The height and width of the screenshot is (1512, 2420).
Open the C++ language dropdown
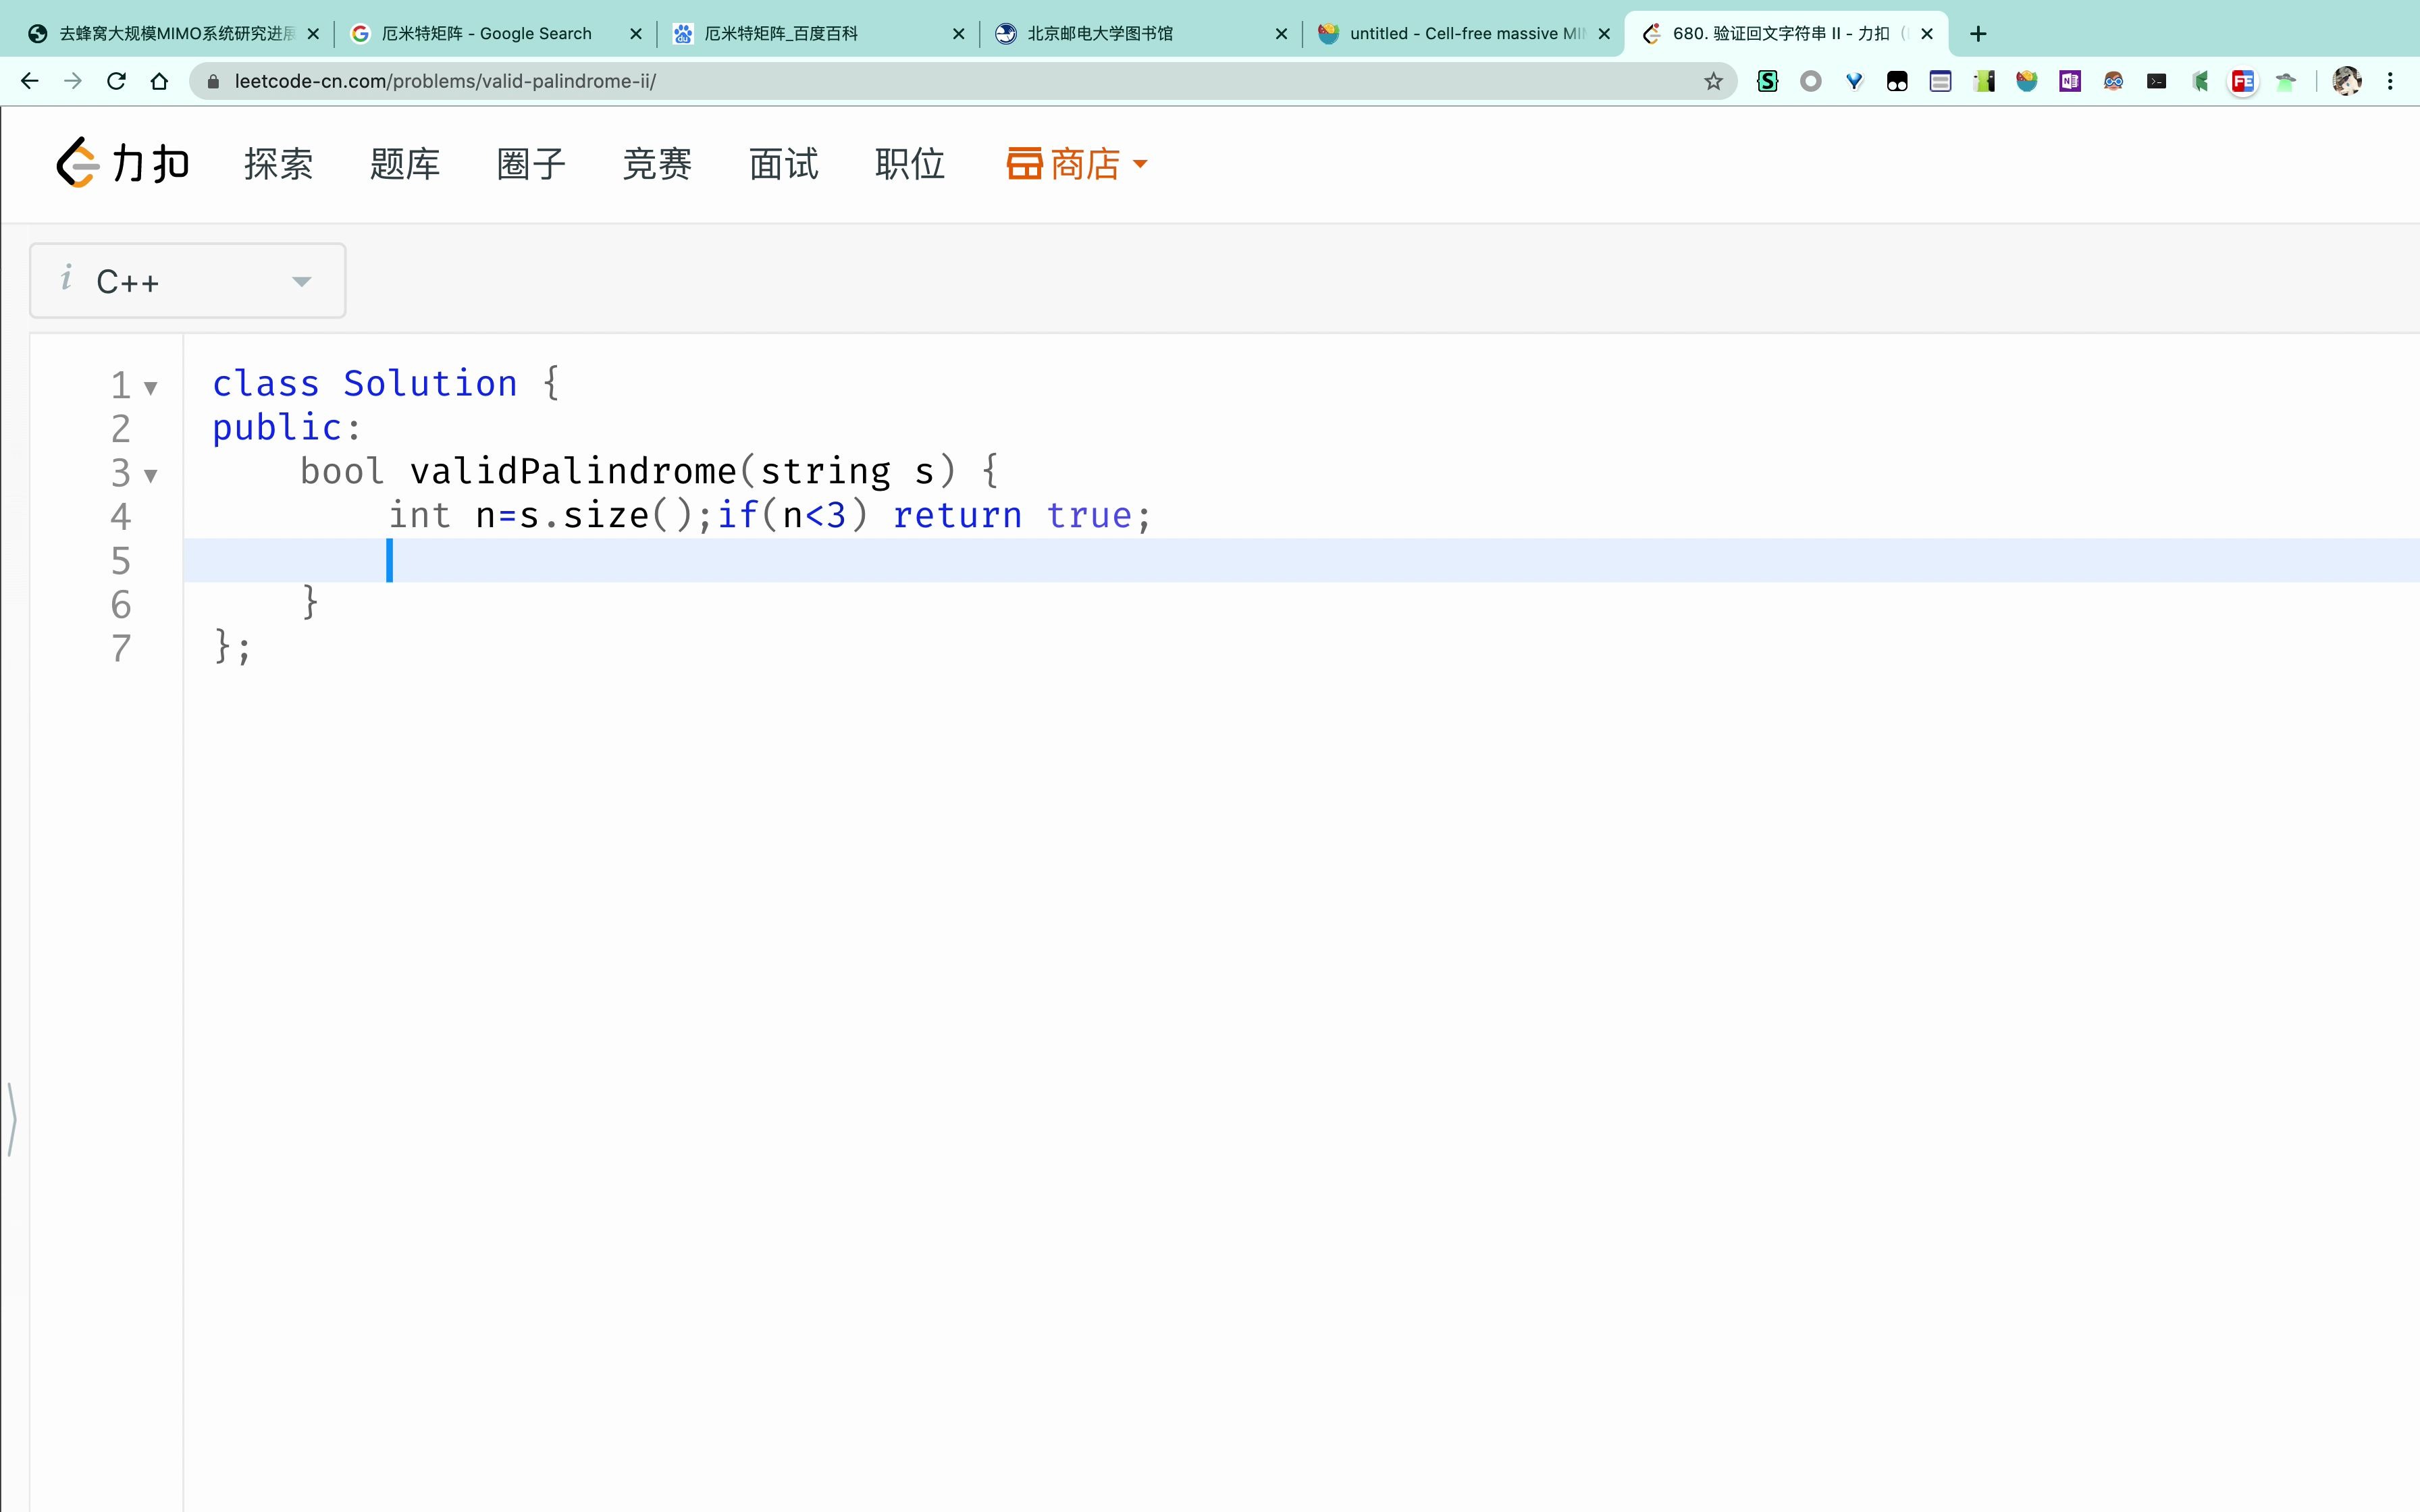click(x=187, y=280)
